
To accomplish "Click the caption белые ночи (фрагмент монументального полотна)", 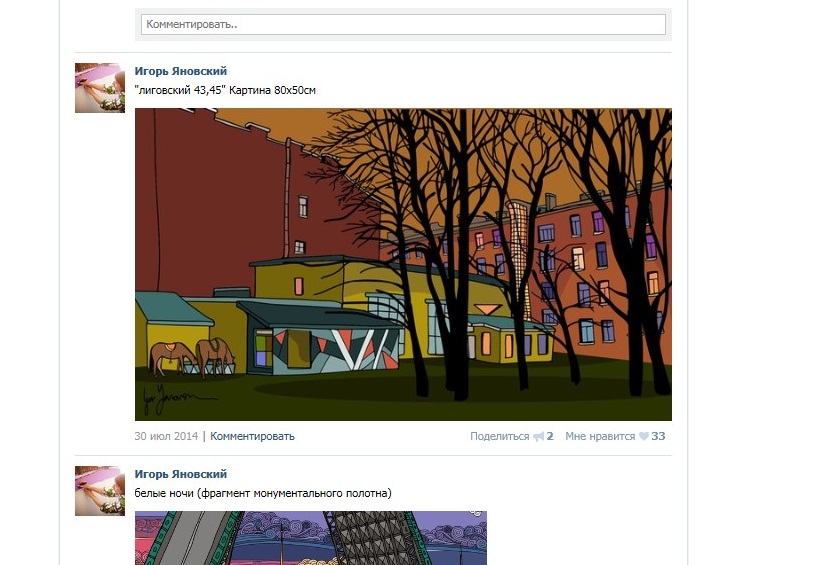I will tap(263, 493).
